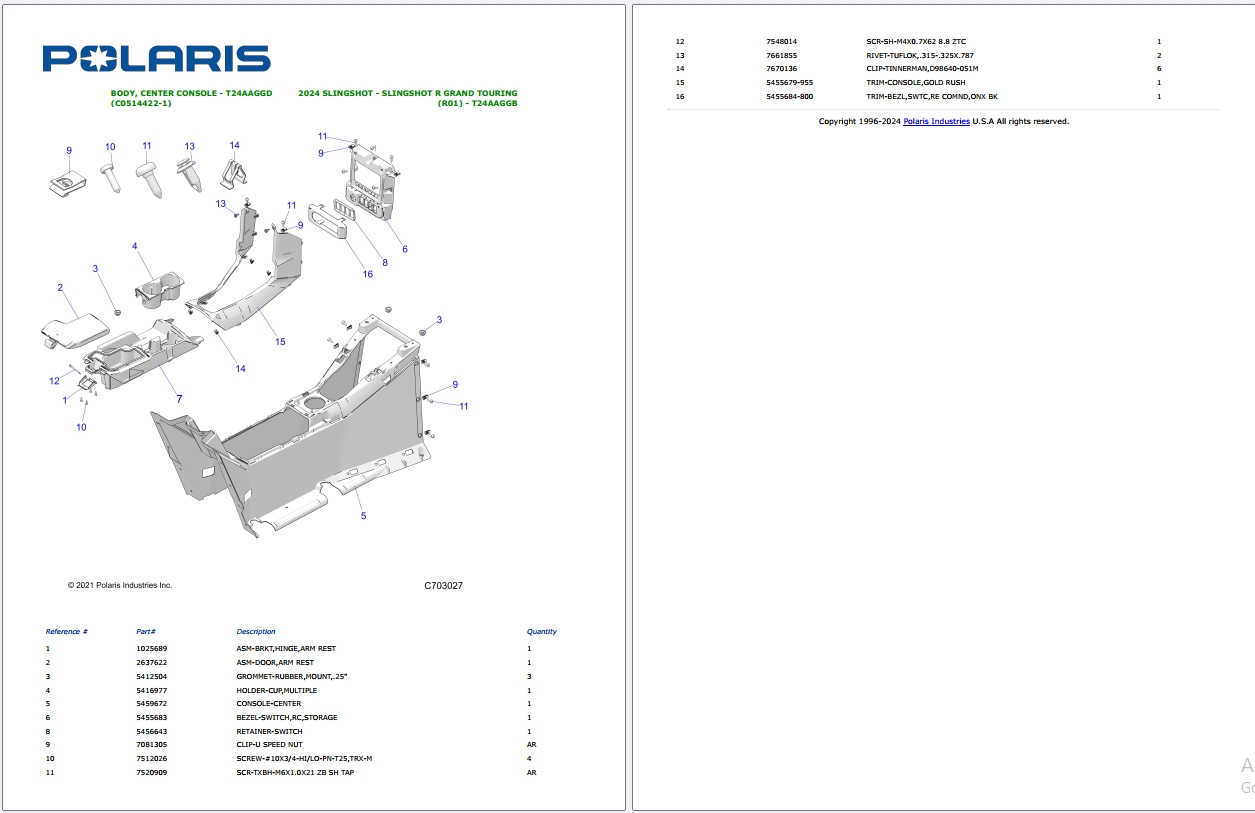1255x813 pixels.
Task: Select heading '2024 SLINGSHOT - SLINGSHOT R GRAND TOURING'
Action: [408, 93]
